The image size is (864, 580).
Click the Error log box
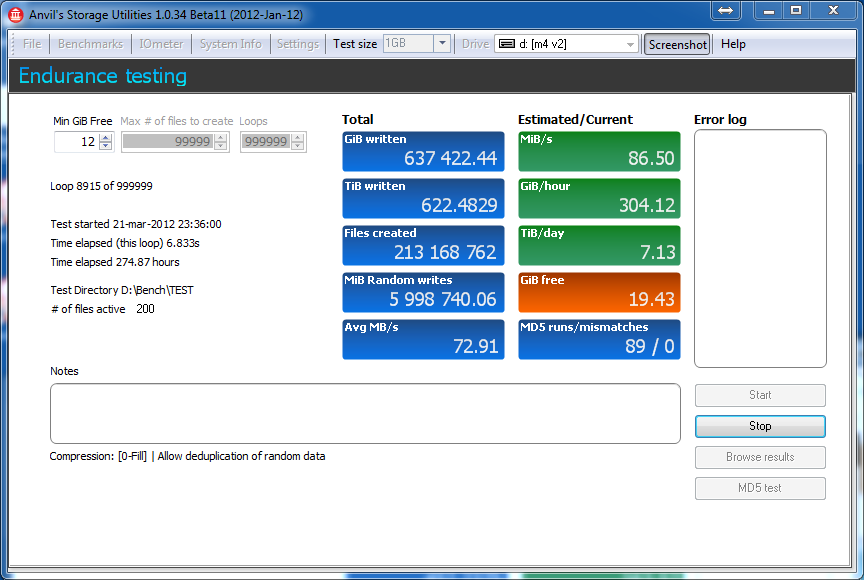coord(760,248)
